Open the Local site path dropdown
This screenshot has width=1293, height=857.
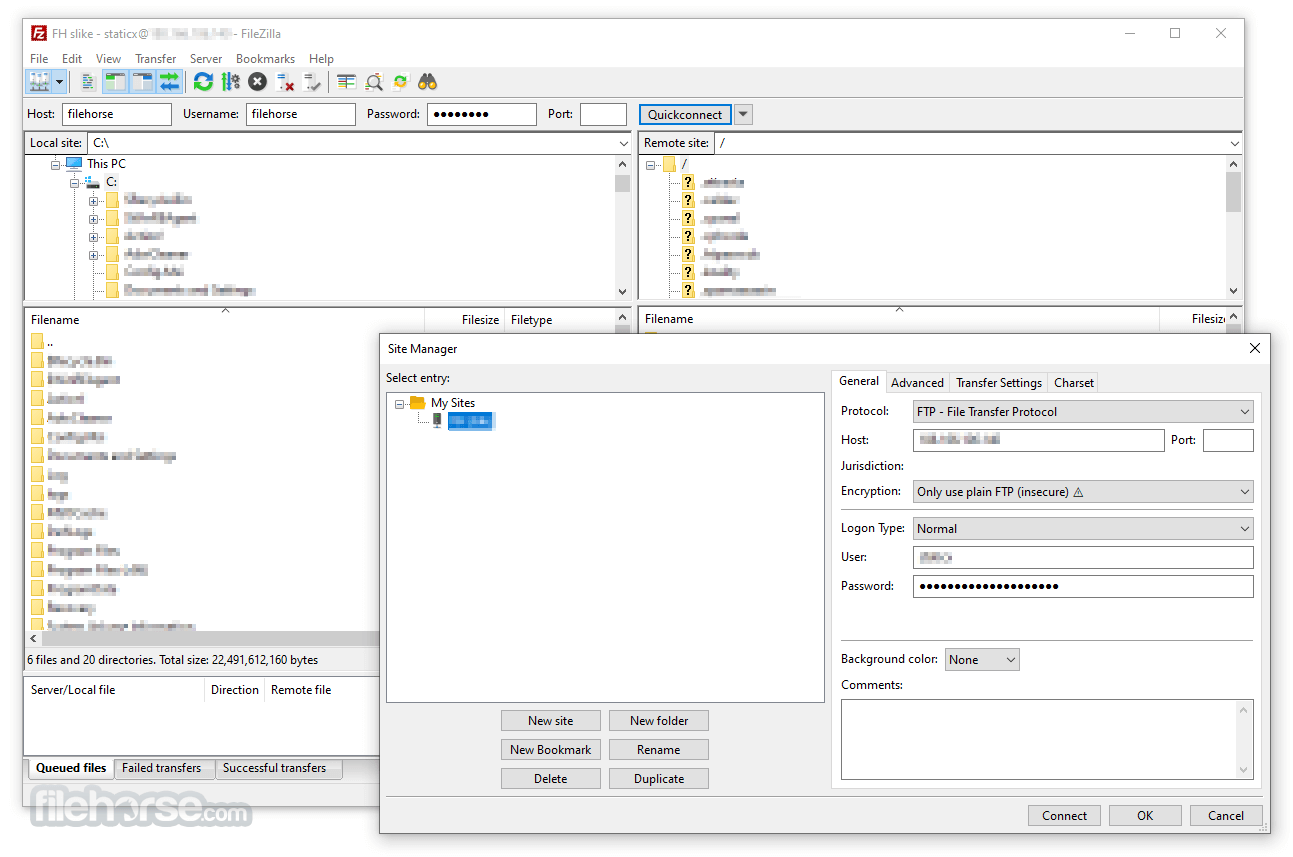tap(624, 143)
